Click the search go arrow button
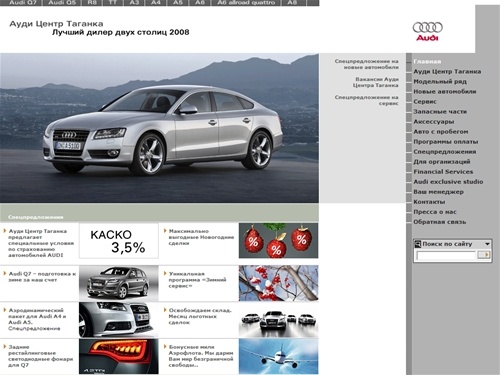500x375 pixels. (484, 255)
